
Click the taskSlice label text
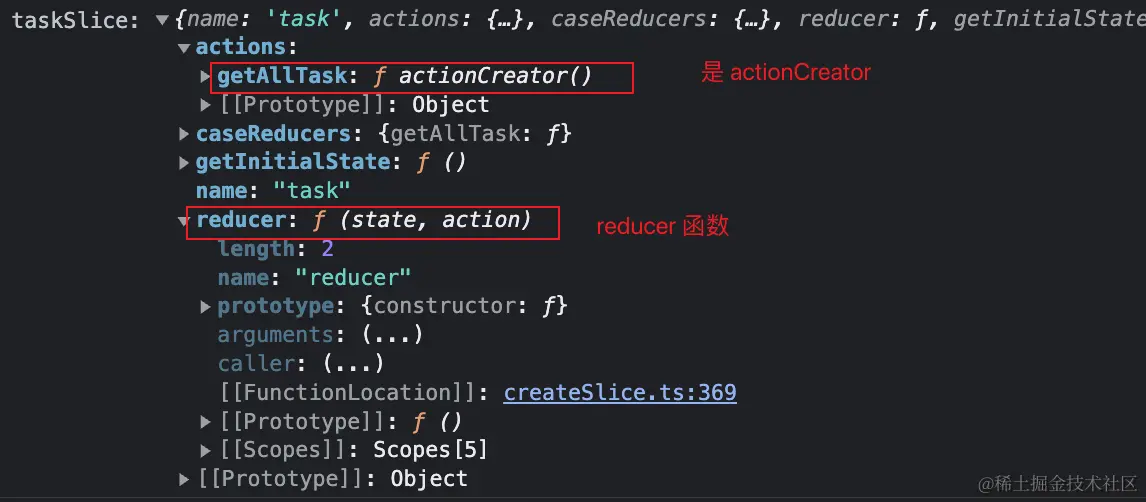(x=75, y=19)
